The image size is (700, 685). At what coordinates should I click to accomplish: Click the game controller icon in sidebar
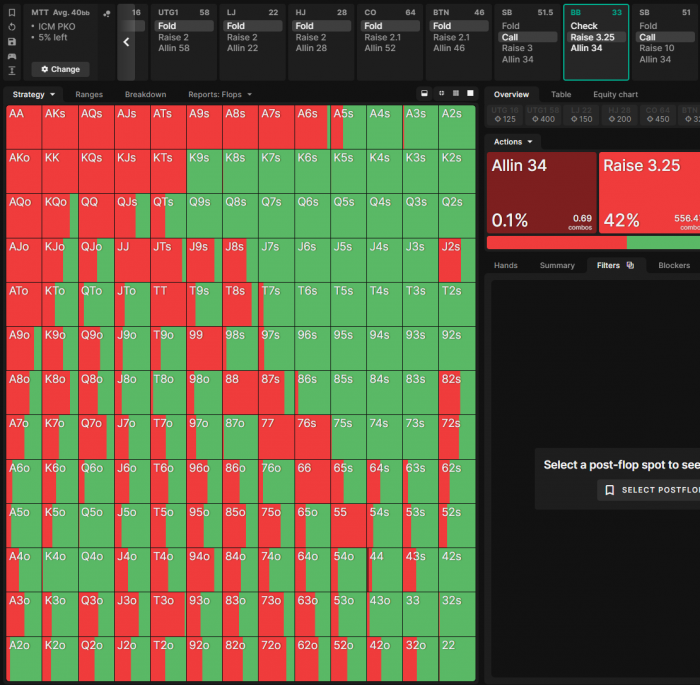[12, 57]
